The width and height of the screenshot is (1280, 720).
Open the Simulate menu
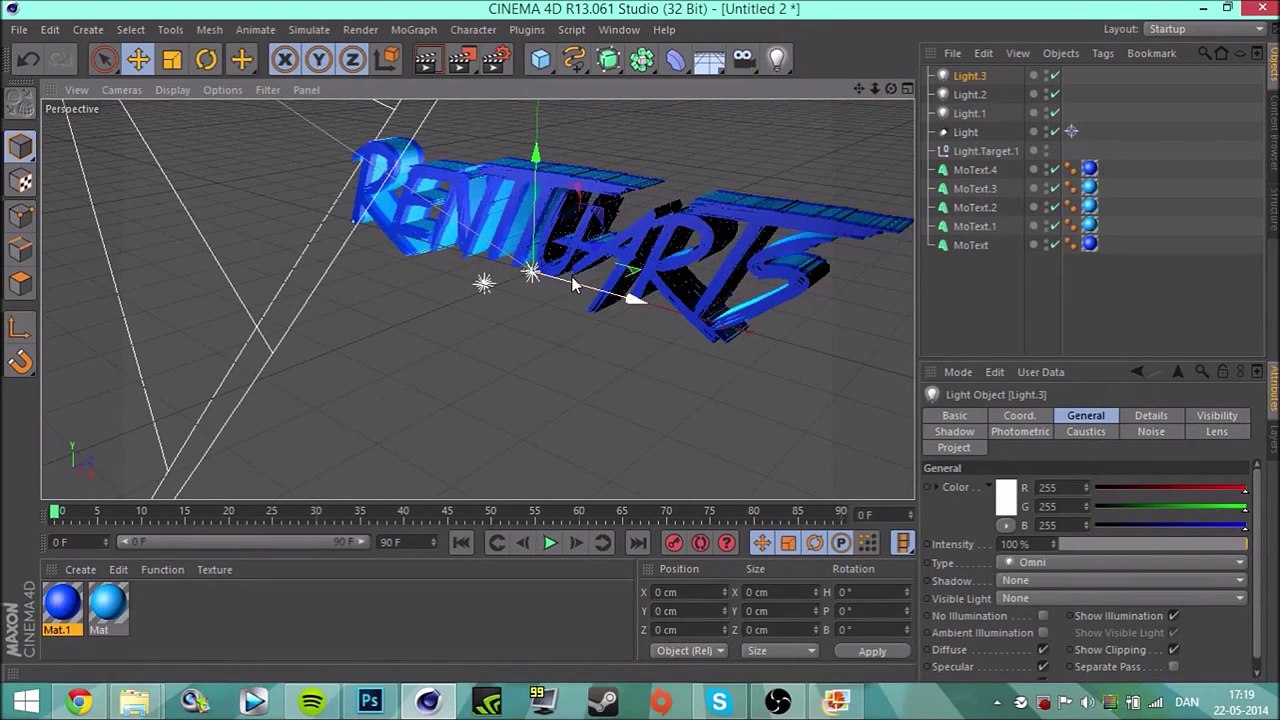pos(309,30)
